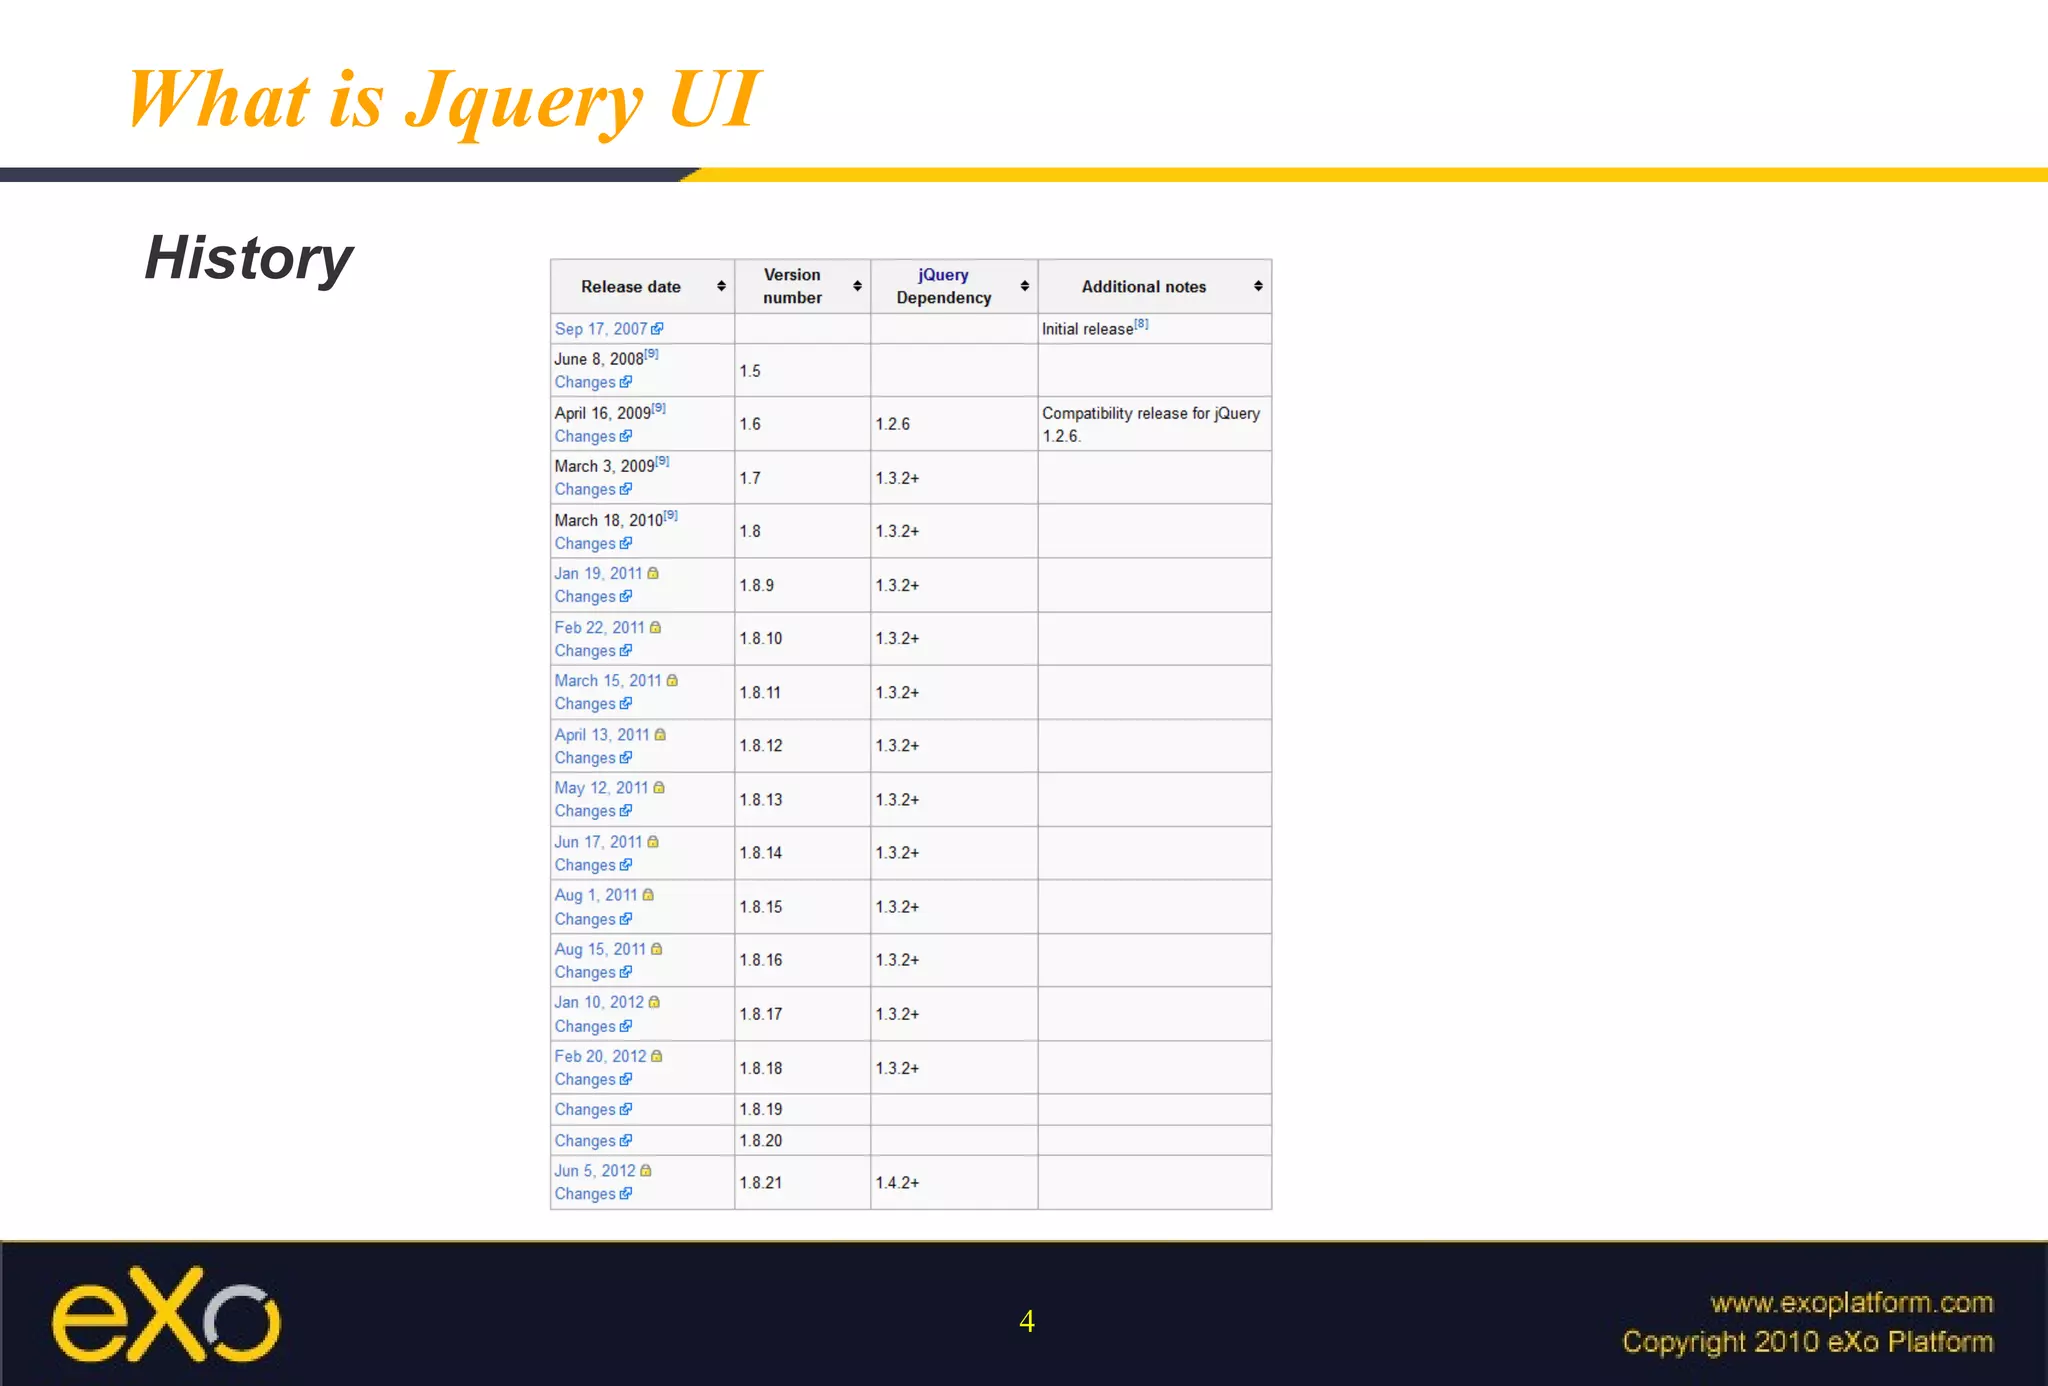Image resolution: width=2048 pixels, height=1386 pixels.
Task: Click external icon of Changes under Jan 19, 2011
Action: pos(625,596)
